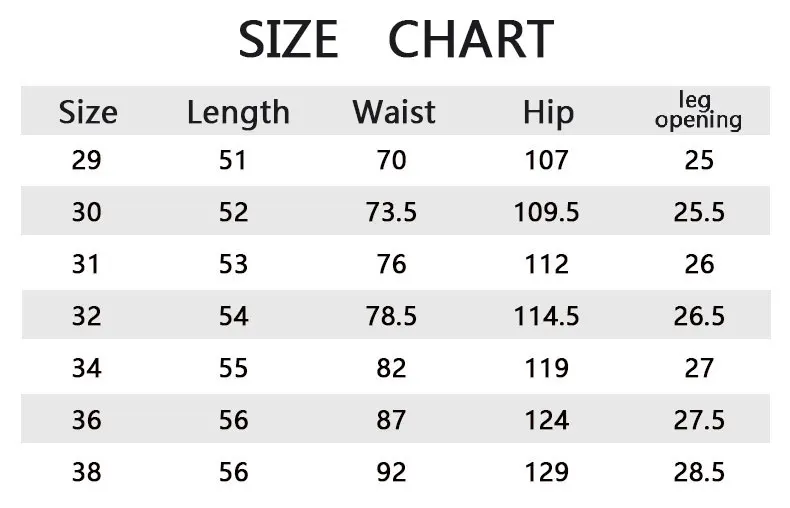
Task: Click the hip value 109.5
Action: [546, 212]
